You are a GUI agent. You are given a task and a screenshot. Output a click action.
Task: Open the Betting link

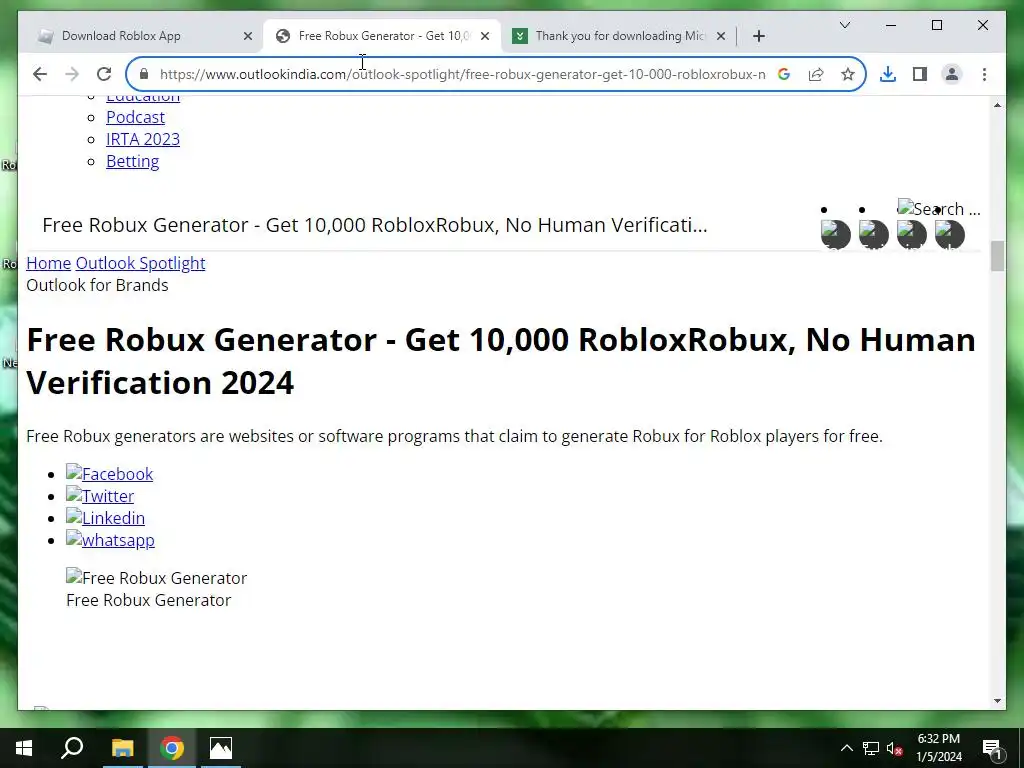pos(133,161)
